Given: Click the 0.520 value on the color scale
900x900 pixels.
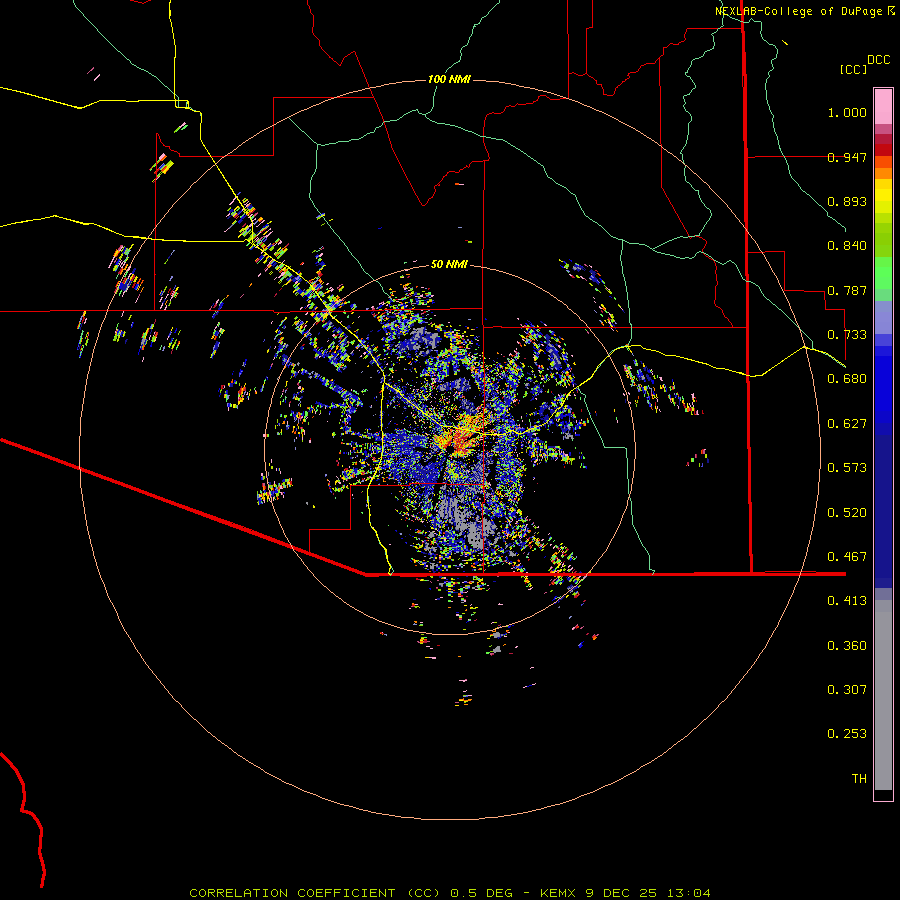Looking at the screenshot, I should tap(847, 513).
